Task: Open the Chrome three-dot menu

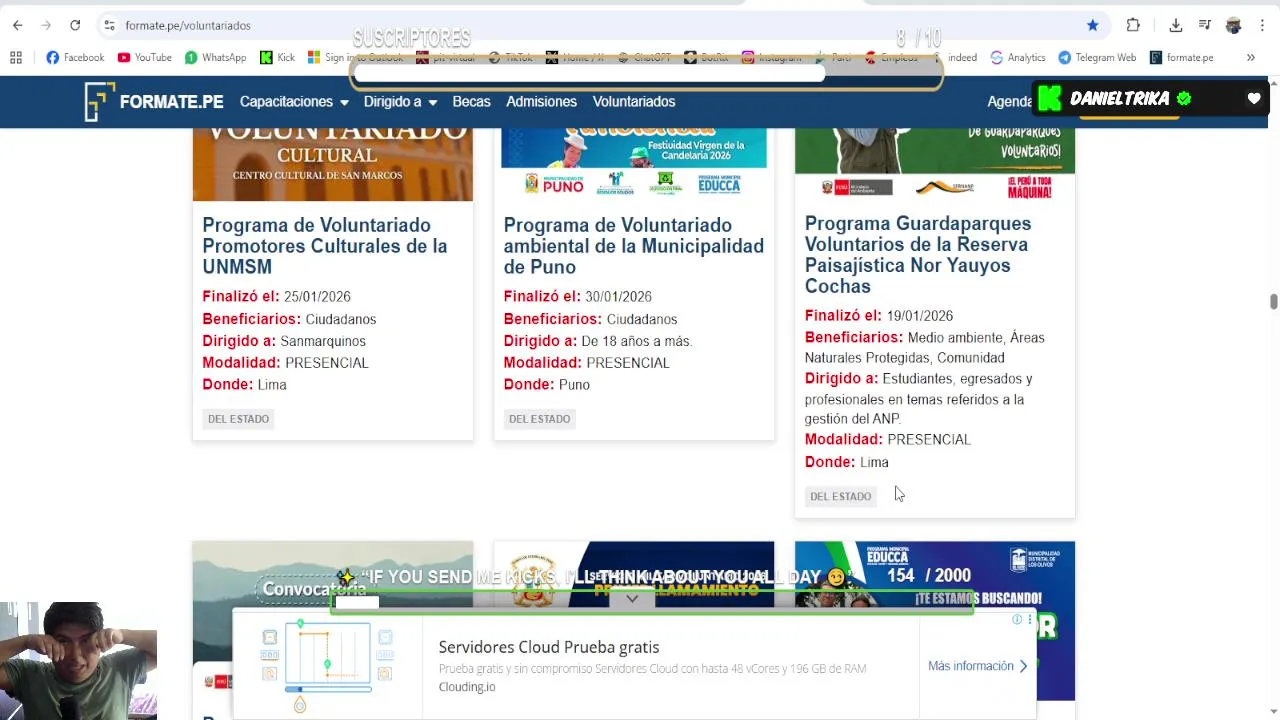Action: [1263, 25]
